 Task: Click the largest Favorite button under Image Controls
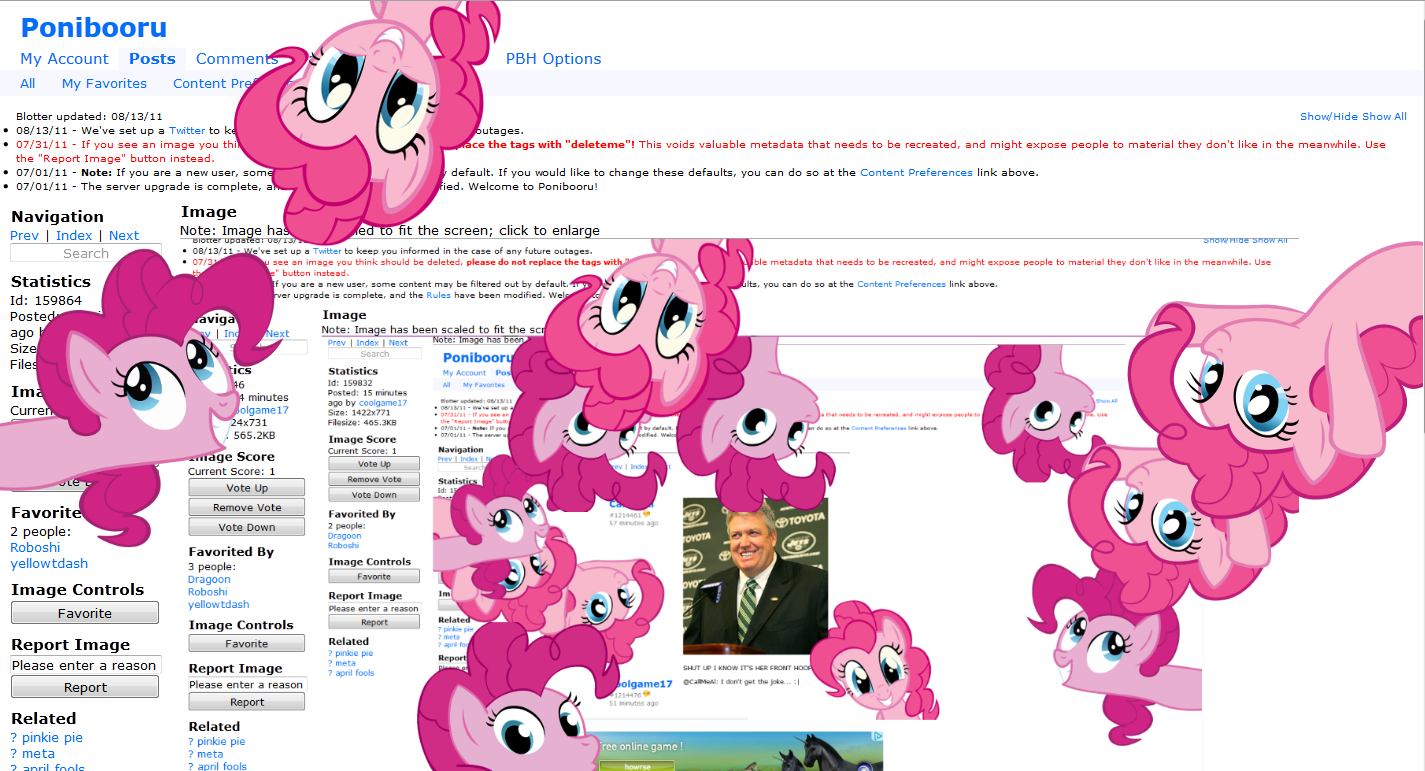pyautogui.click(x=85, y=613)
